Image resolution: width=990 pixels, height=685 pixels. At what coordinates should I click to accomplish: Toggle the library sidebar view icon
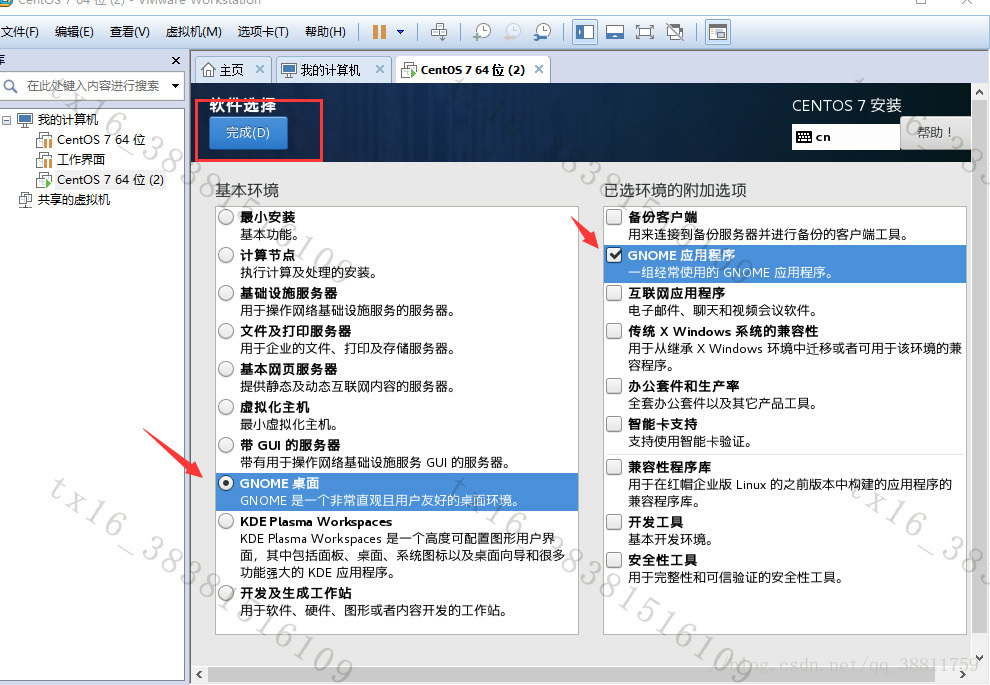tap(585, 32)
